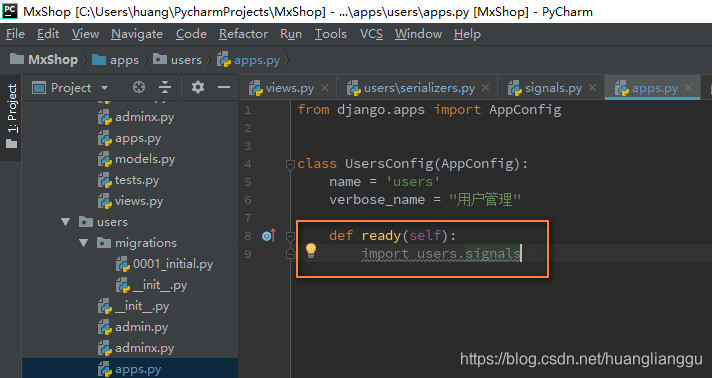712x378 pixels.
Task: Select adminx.py under users folder
Action: point(136,348)
